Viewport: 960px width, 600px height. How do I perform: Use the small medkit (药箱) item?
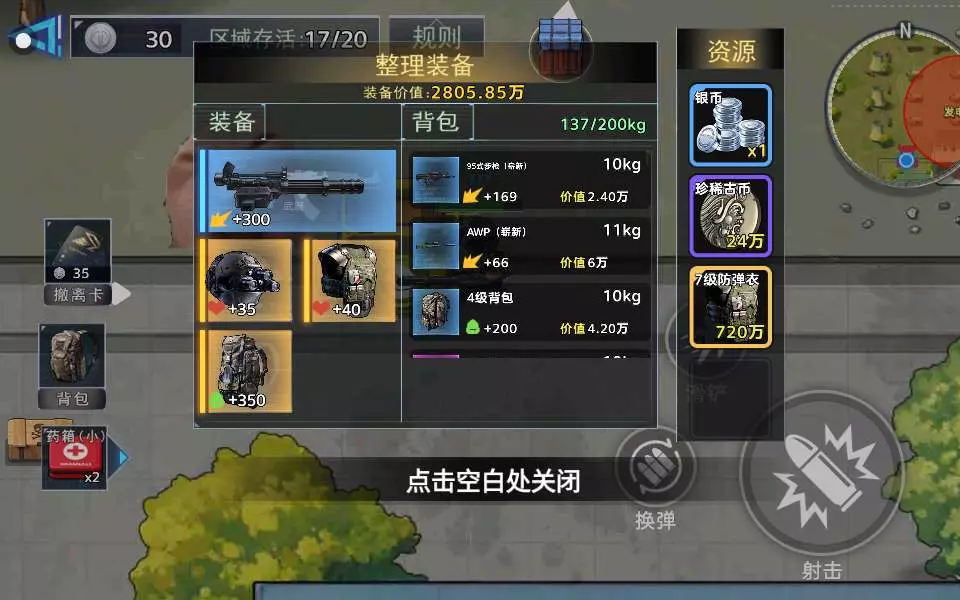click(x=75, y=458)
